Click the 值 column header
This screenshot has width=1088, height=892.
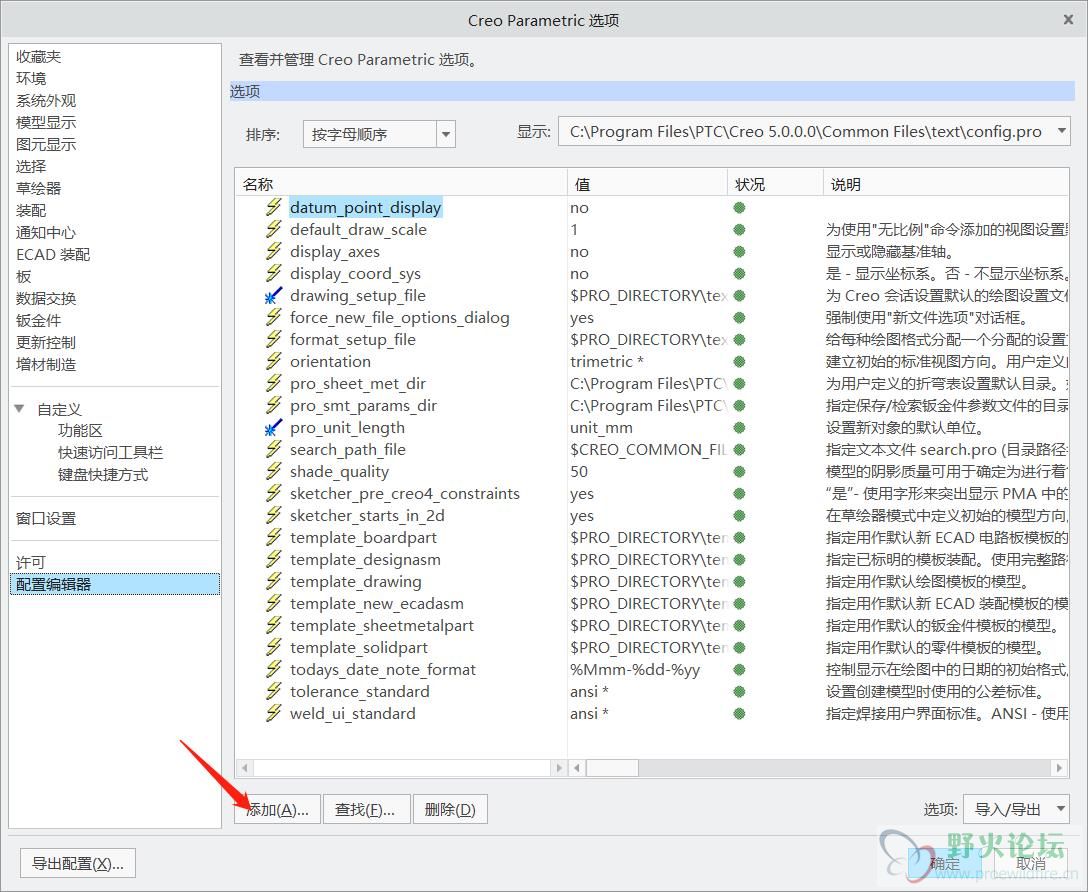tap(647, 185)
